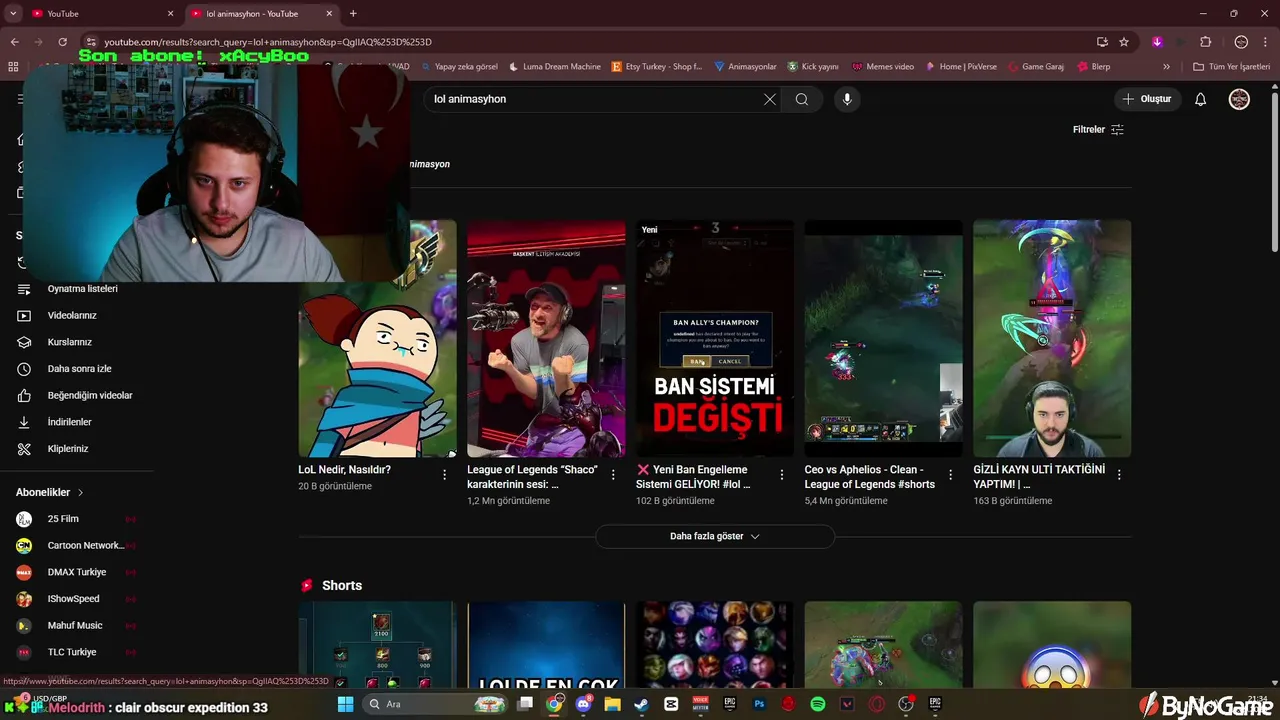The image size is (1280, 720).
Task: Open Steam from the taskbar
Action: (641, 704)
